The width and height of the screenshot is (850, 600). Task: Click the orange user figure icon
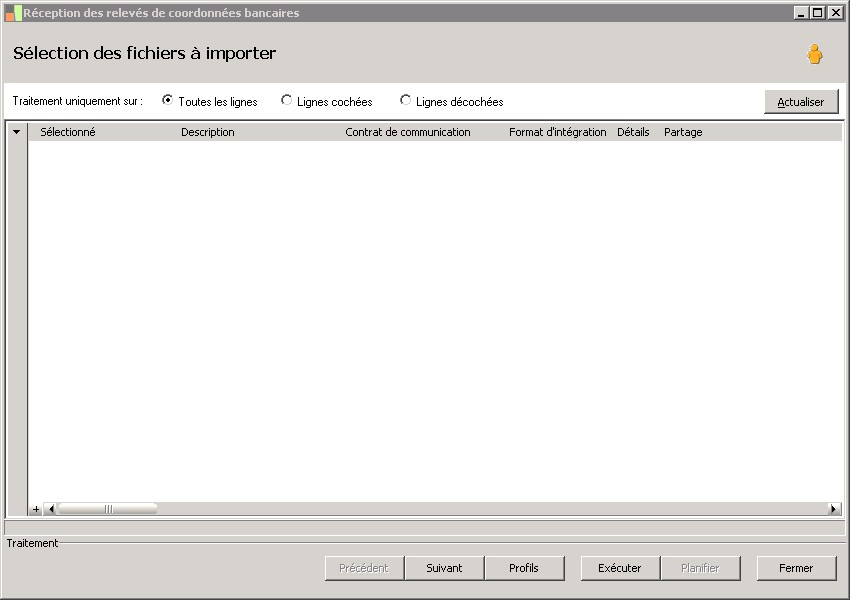pyautogui.click(x=814, y=54)
